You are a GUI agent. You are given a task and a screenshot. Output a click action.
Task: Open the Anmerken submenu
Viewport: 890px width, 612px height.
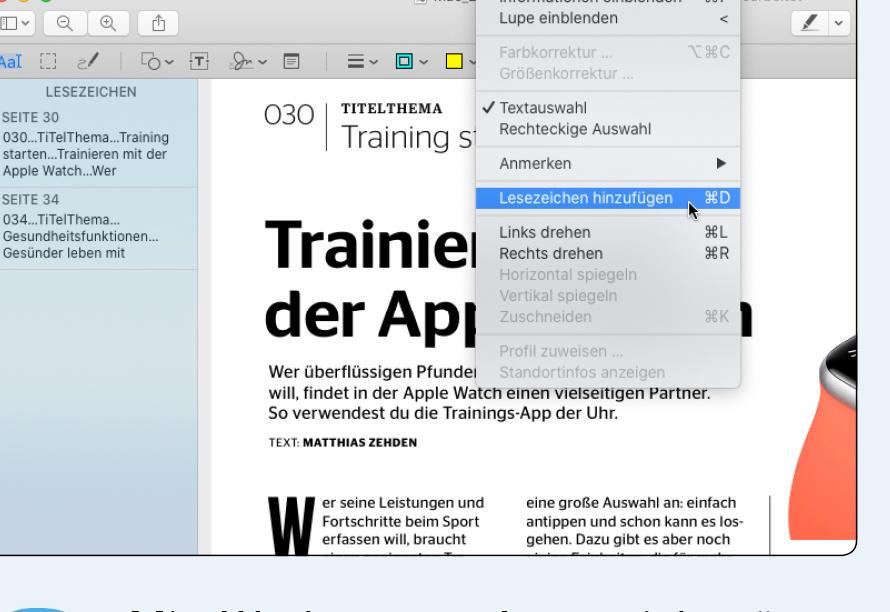click(x=608, y=164)
